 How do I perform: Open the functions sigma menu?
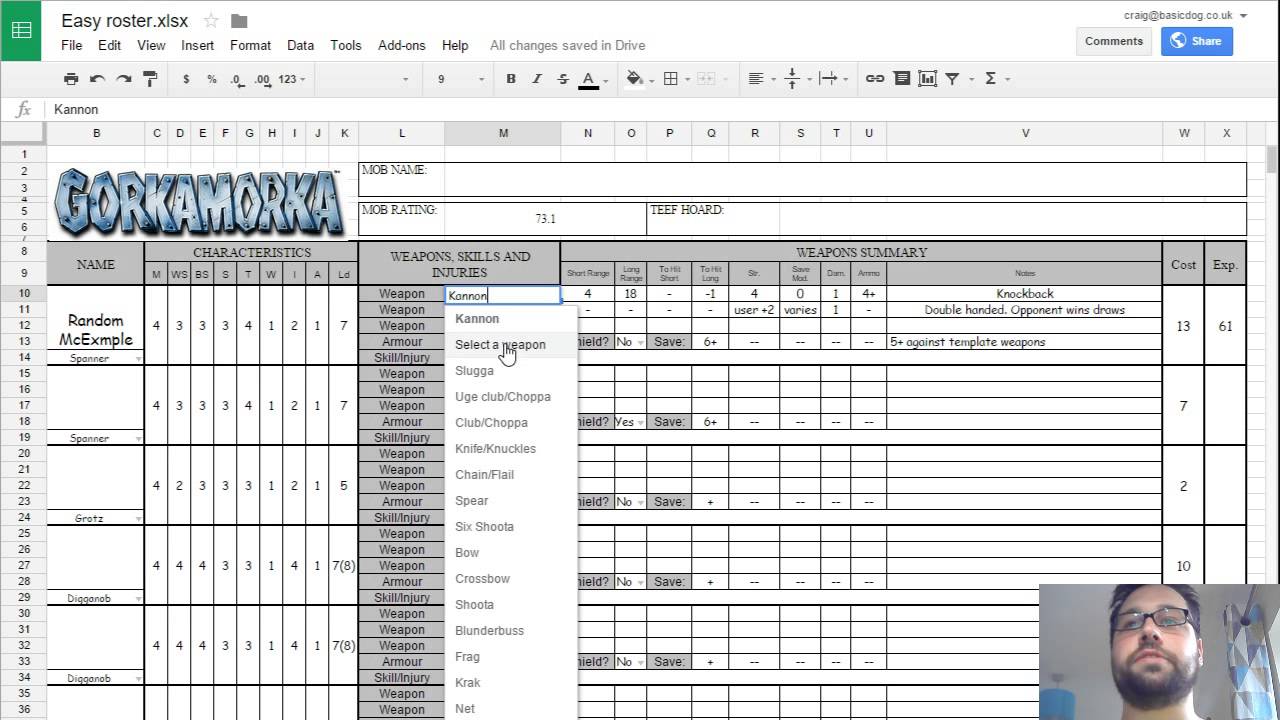pyautogui.click(x=995, y=79)
